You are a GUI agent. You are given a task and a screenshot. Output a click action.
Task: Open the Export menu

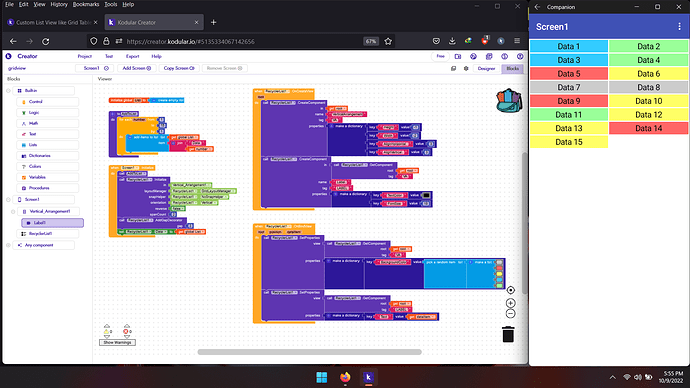pos(132,56)
